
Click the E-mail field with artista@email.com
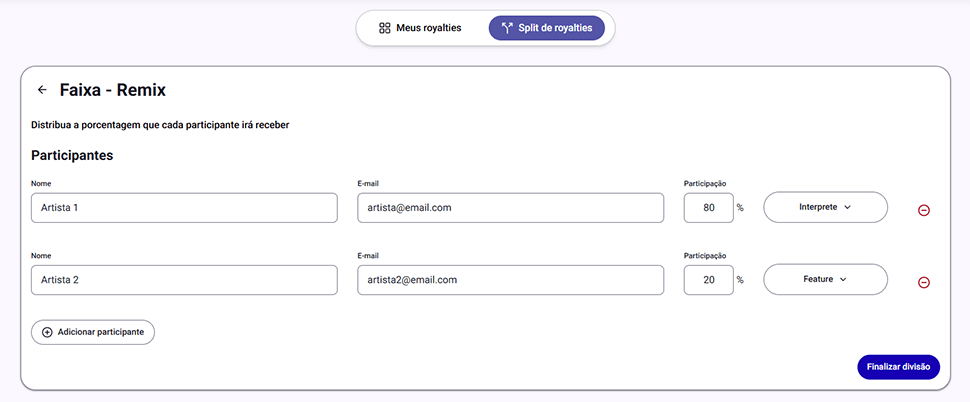coord(510,208)
